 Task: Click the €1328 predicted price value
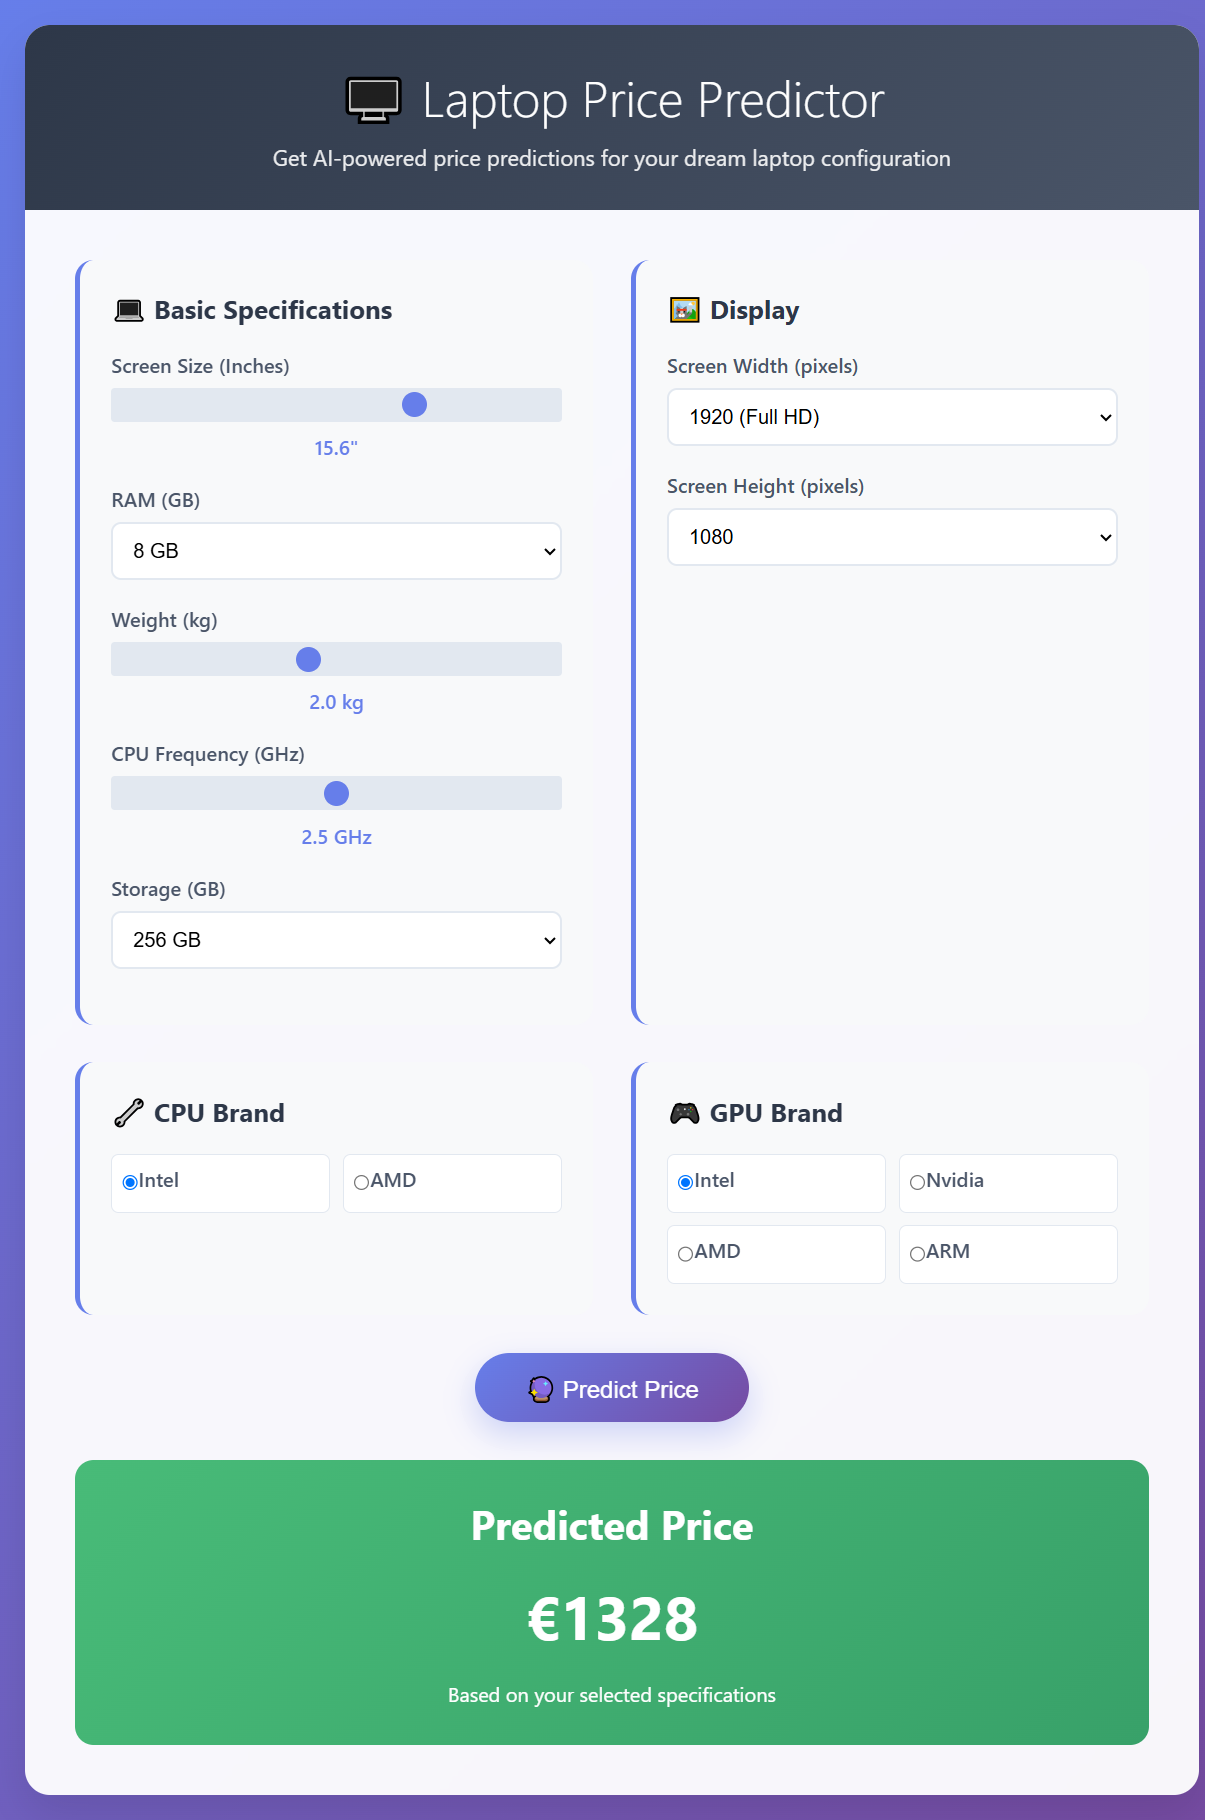click(612, 1620)
